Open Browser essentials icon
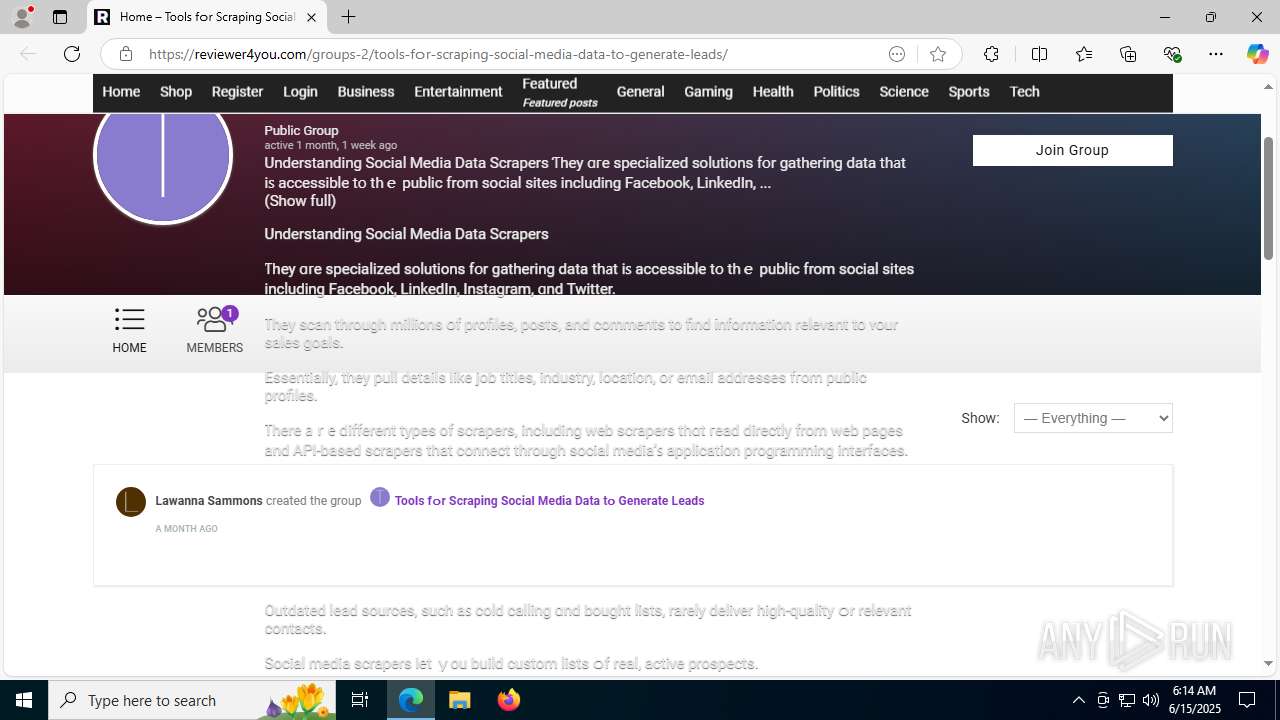Viewport: 1280px width, 720px height. pyautogui.click(x=1172, y=54)
